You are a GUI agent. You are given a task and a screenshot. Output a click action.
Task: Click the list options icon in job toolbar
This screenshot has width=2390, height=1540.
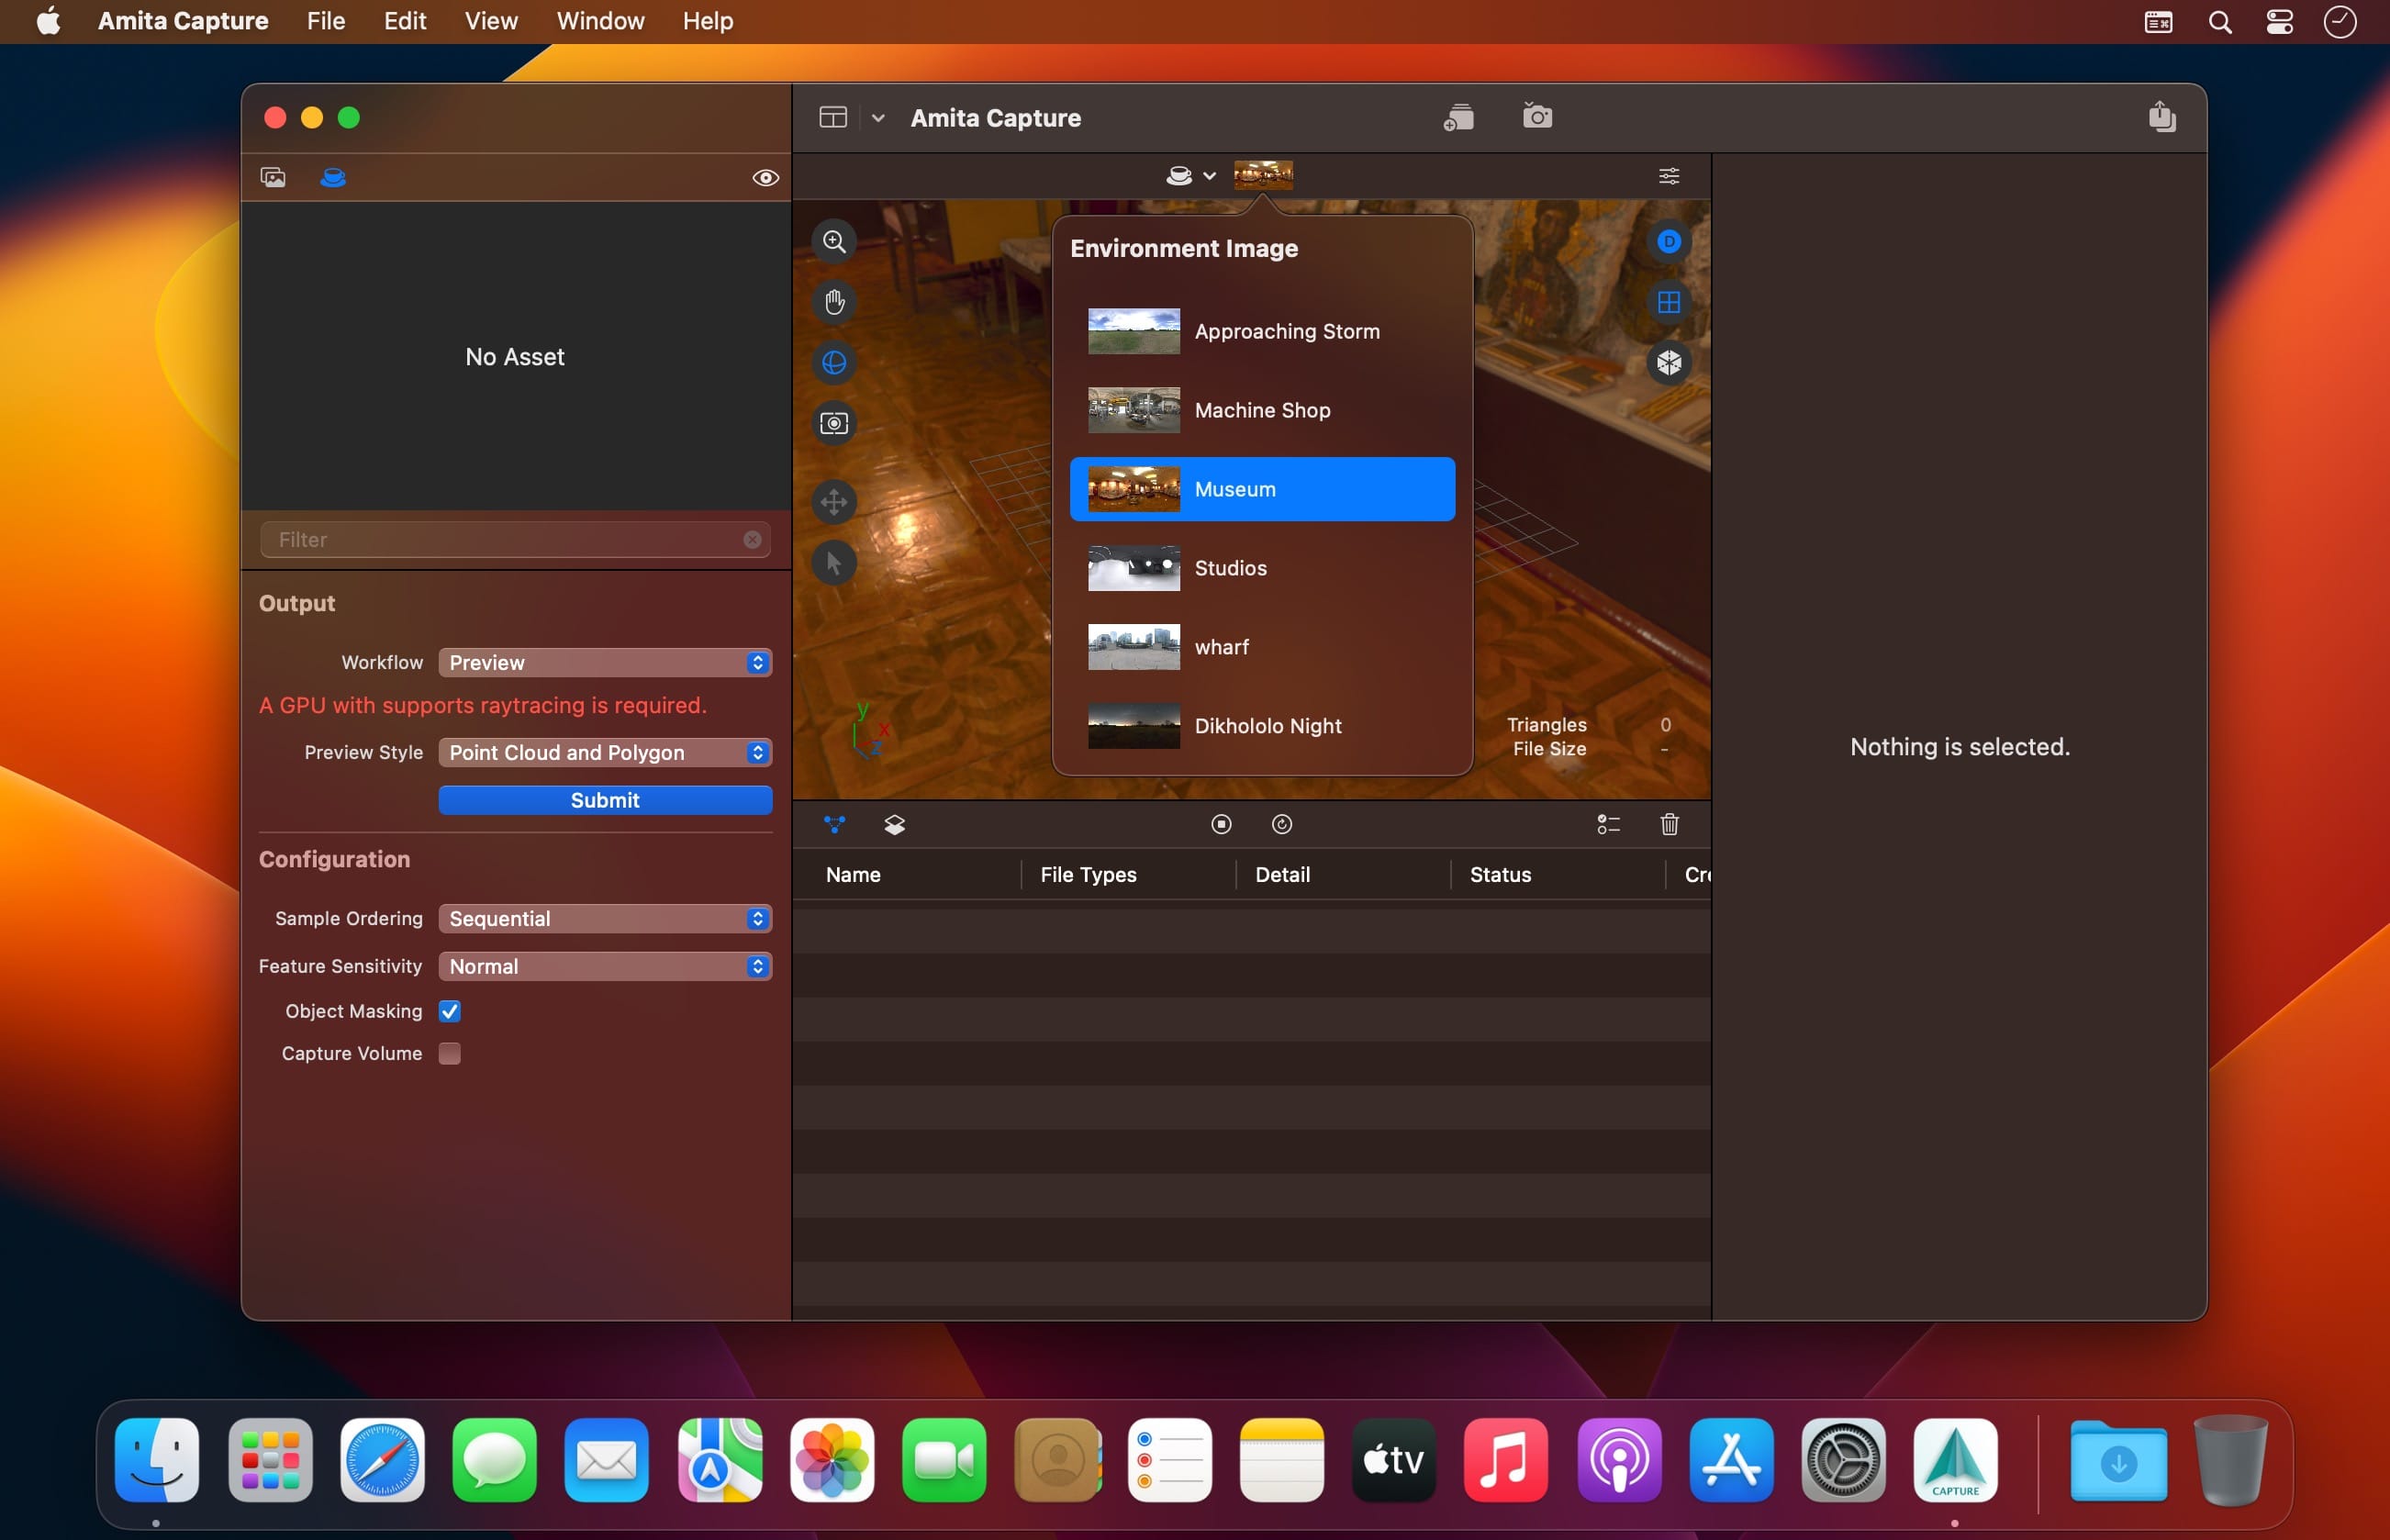(1608, 824)
